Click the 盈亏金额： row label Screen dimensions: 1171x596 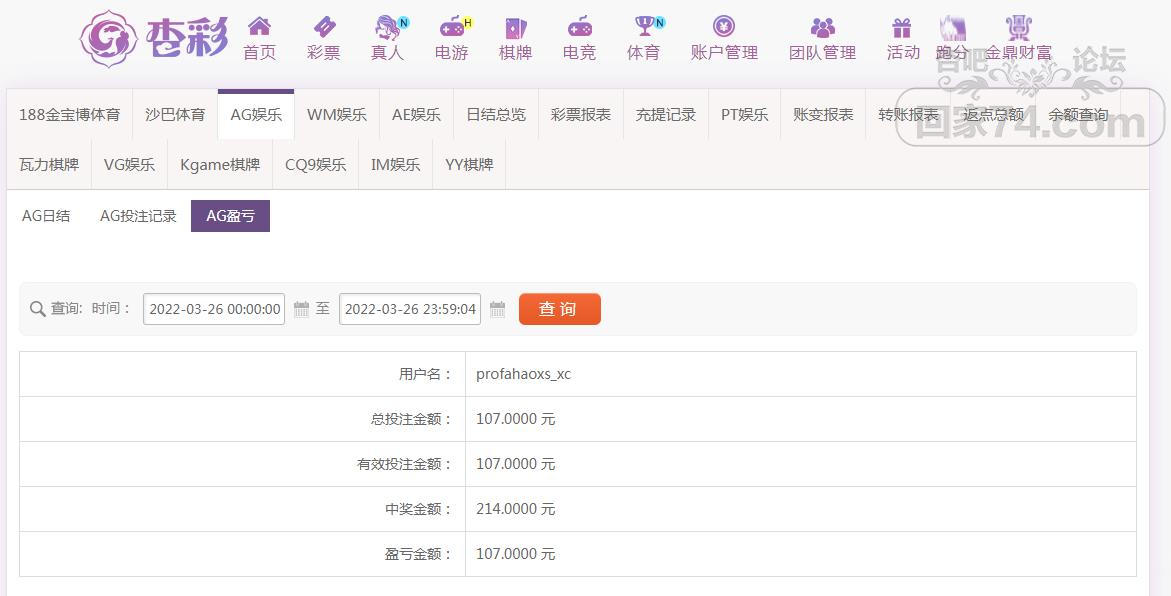click(x=419, y=553)
